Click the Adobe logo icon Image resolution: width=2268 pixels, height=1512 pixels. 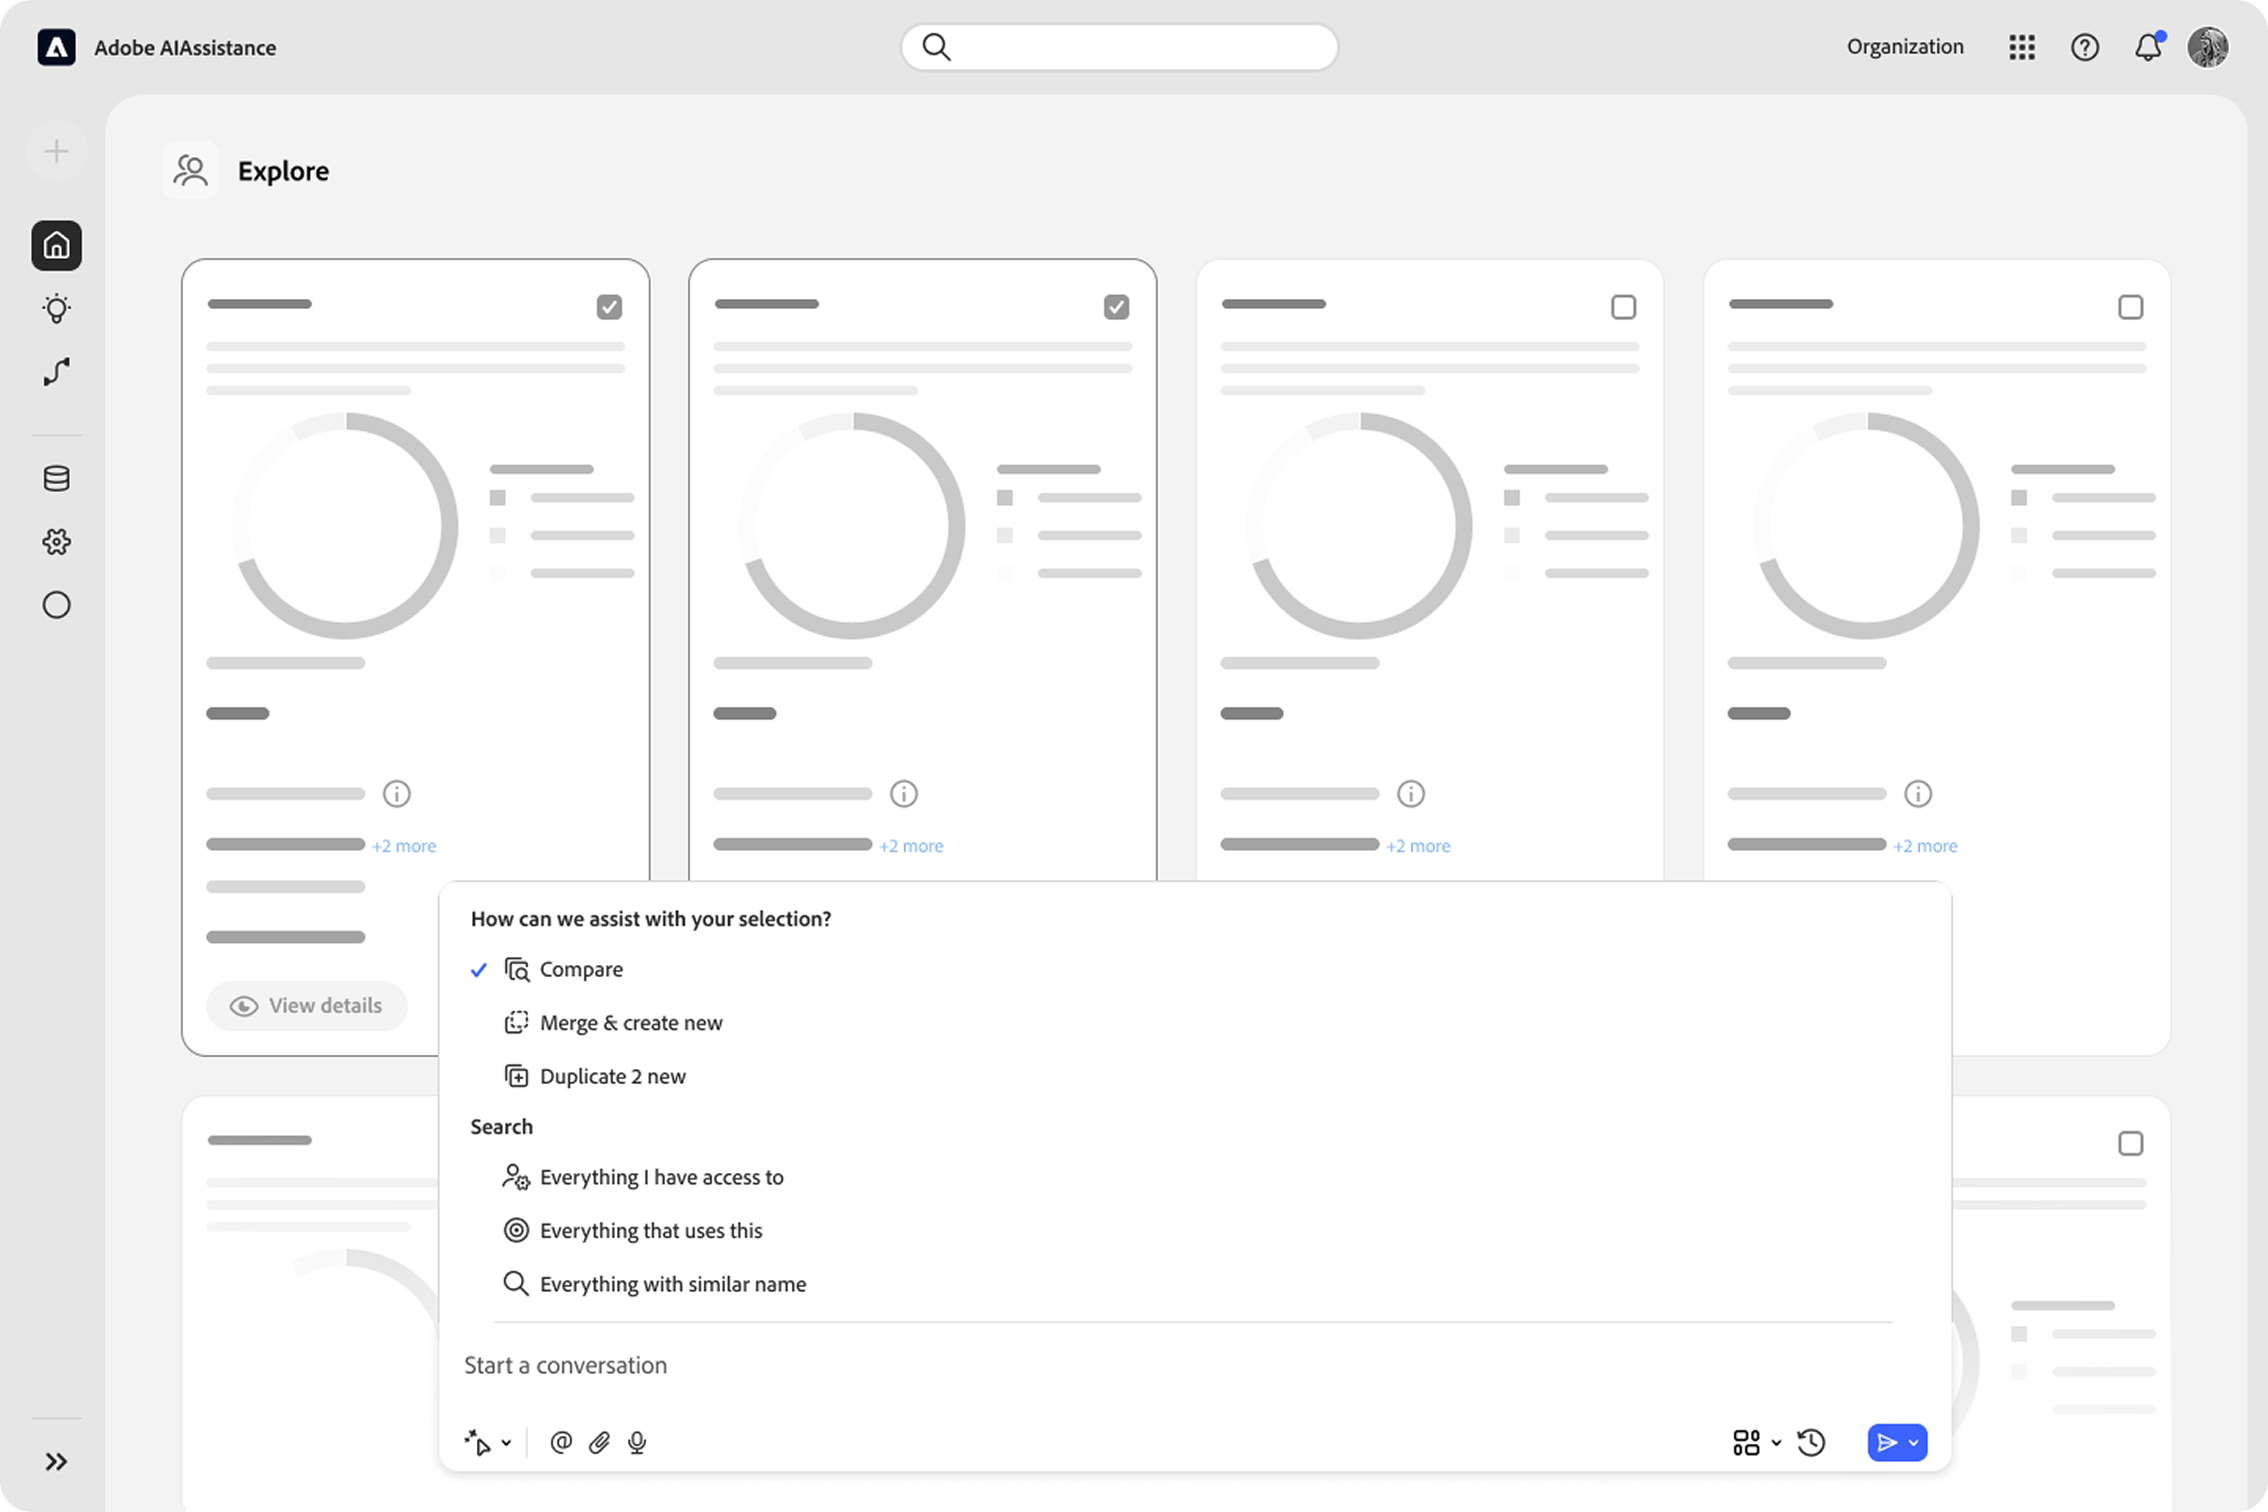[56, 47]
